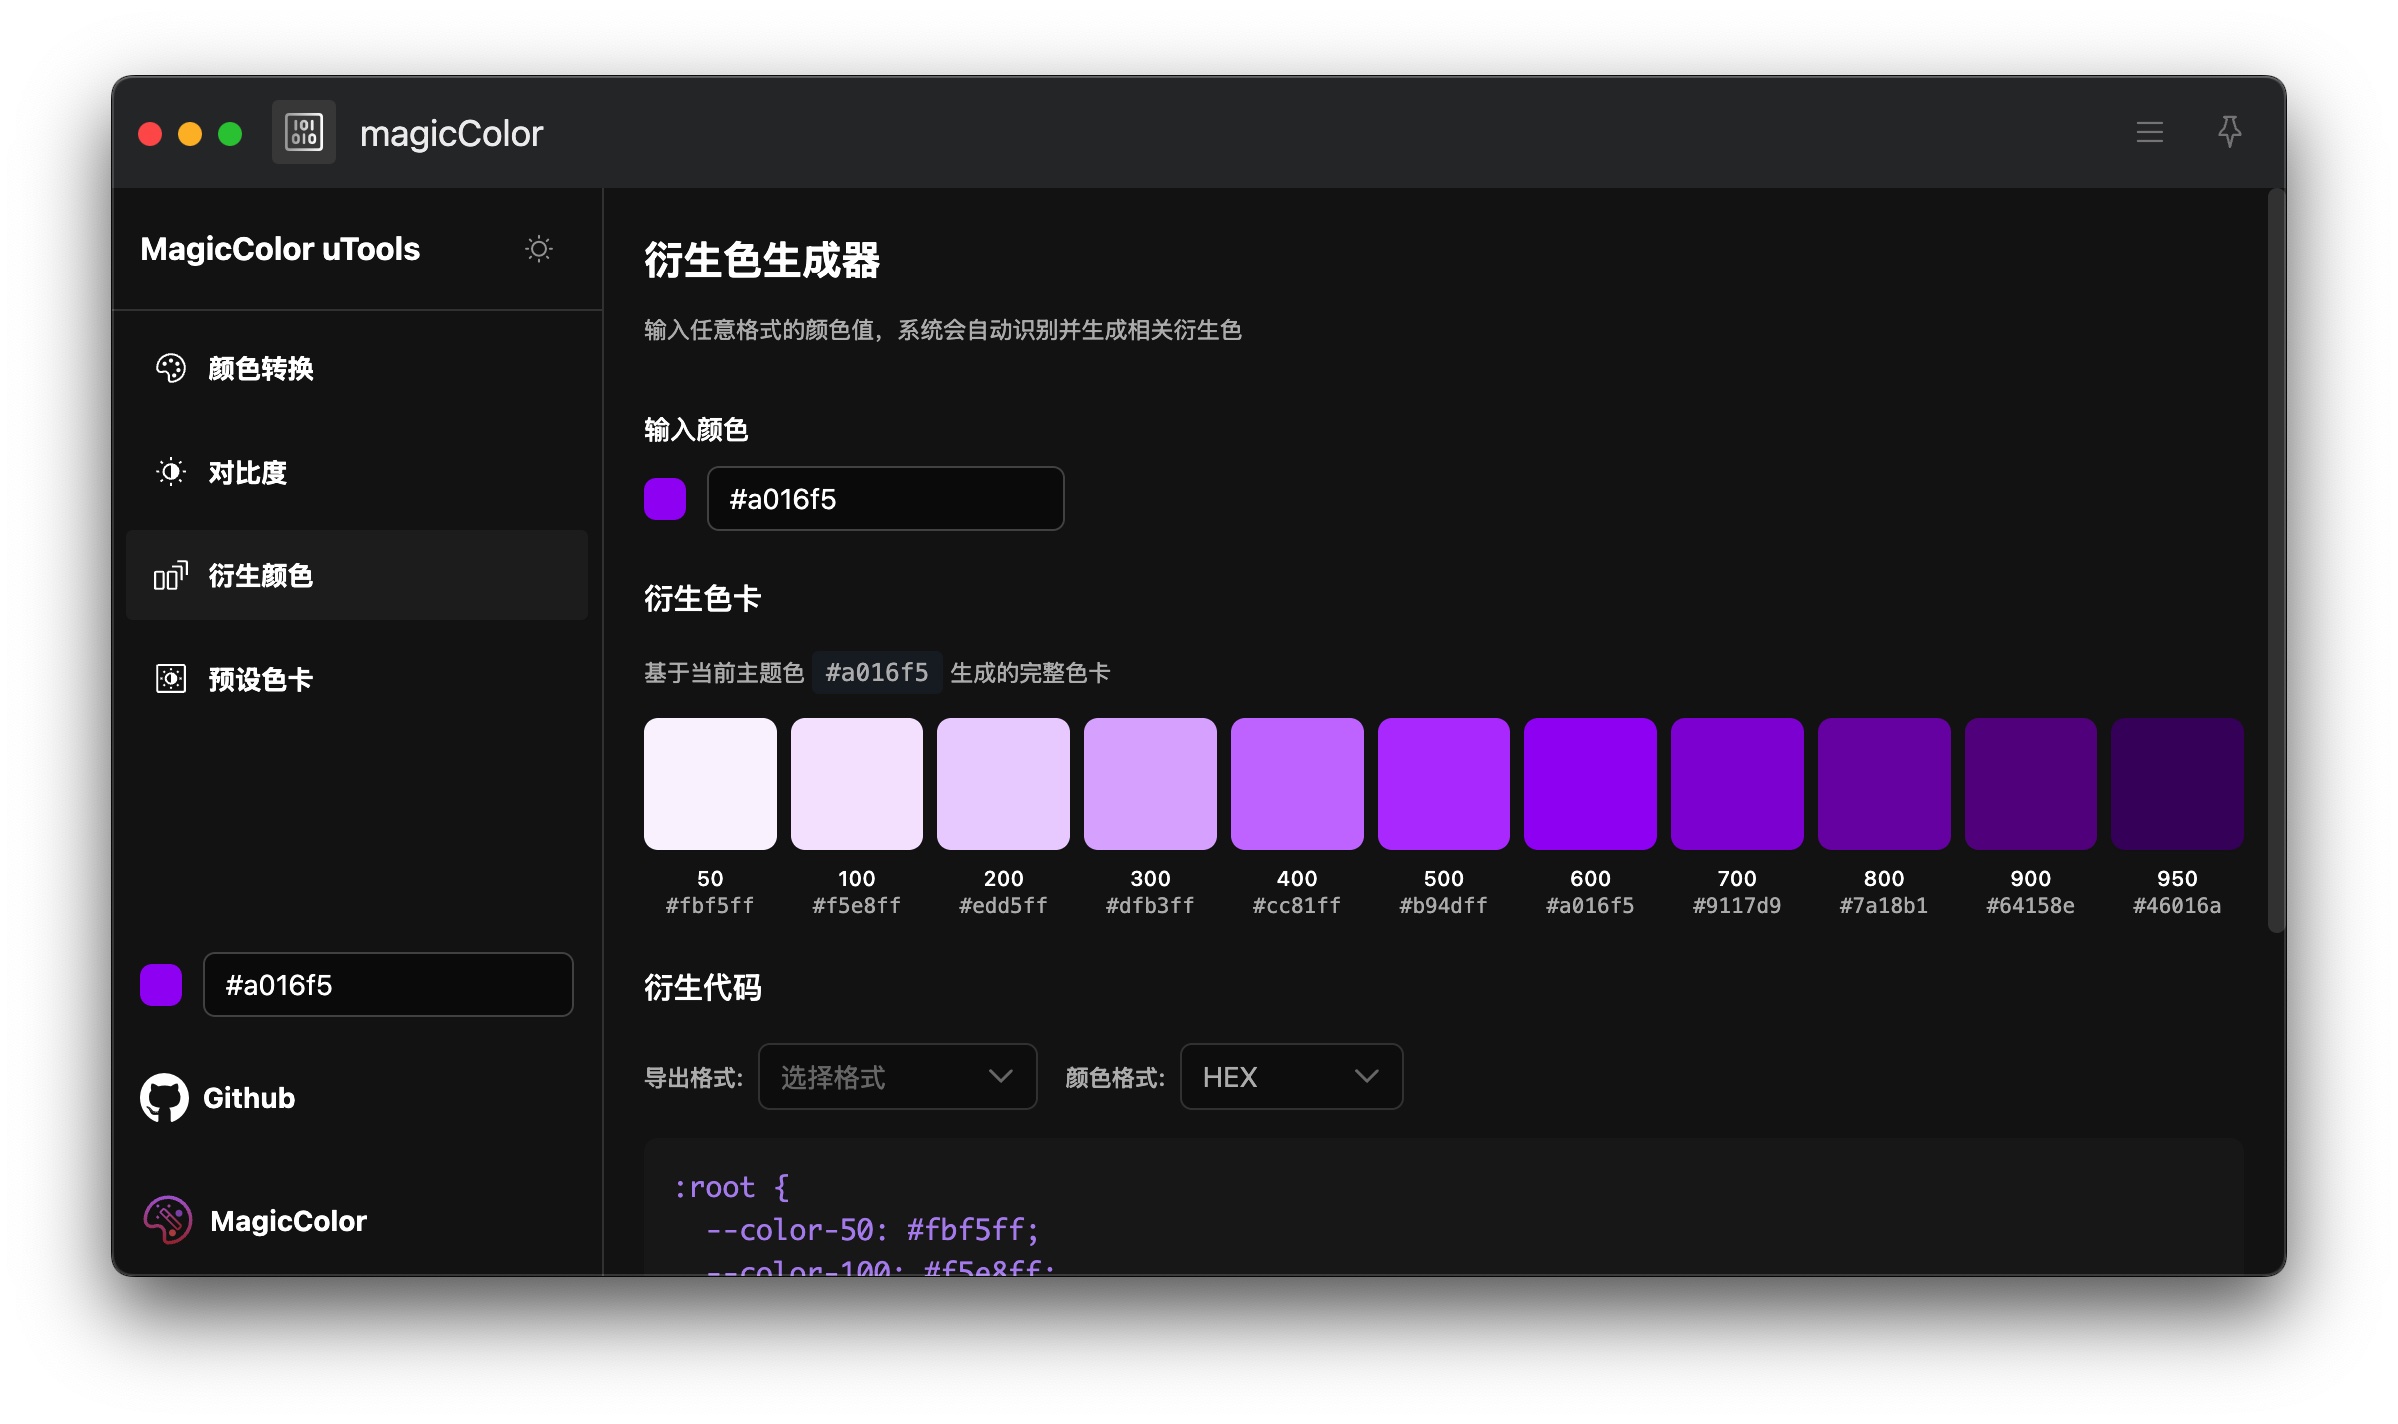Viewport: 2398px width, 1424px height.
Task: Click the --color-50 code line
Action: pos(873,1229)
